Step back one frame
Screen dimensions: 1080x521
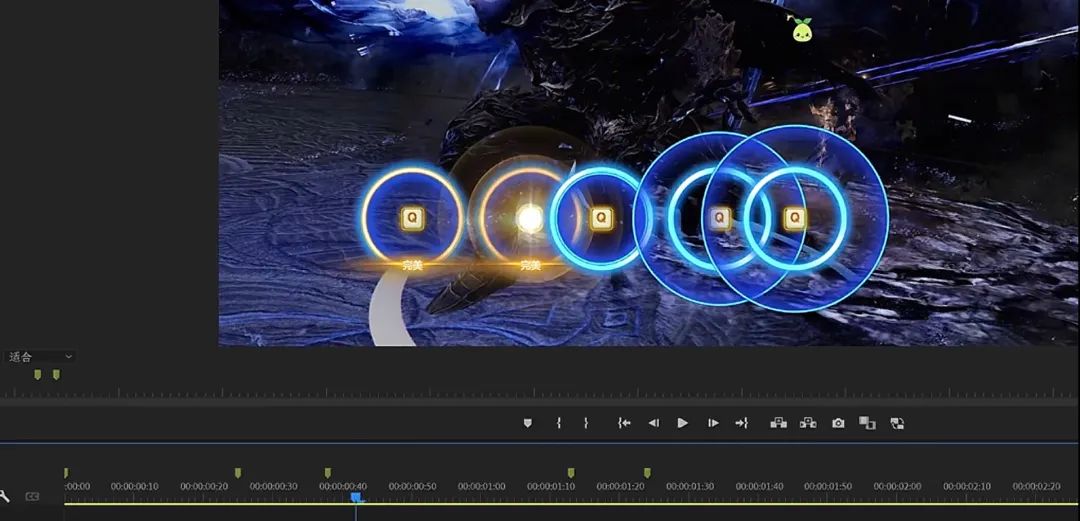coord(654,423)
